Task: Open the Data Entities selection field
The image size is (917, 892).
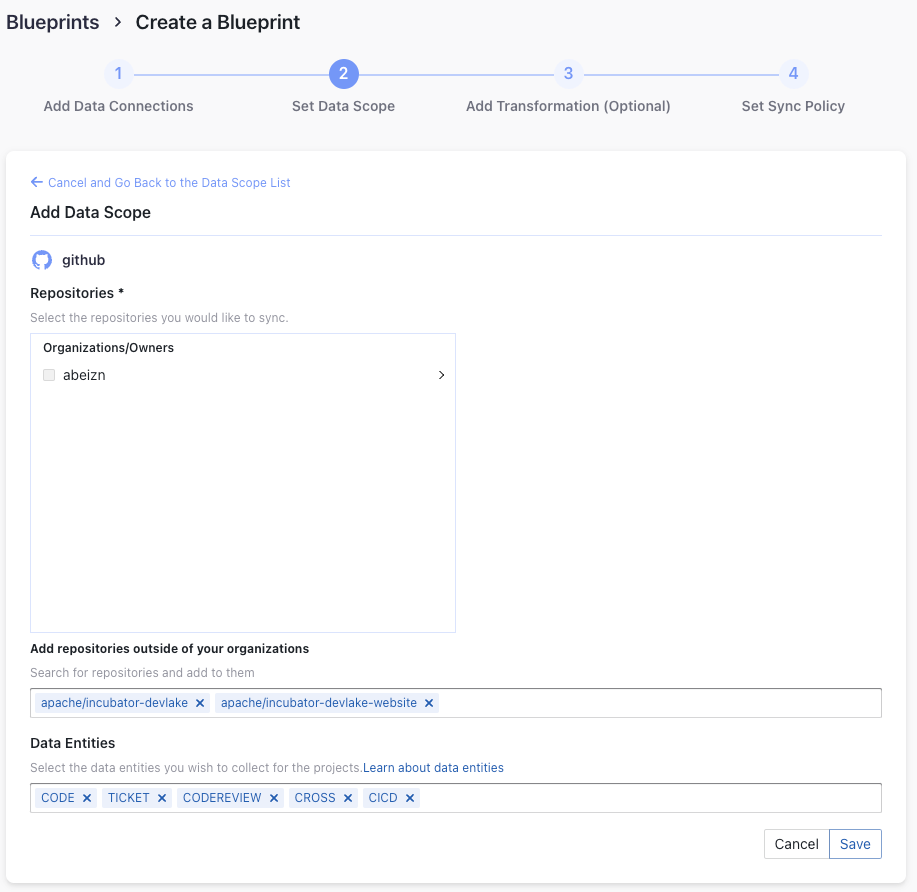Action: (x=650, y=798)
